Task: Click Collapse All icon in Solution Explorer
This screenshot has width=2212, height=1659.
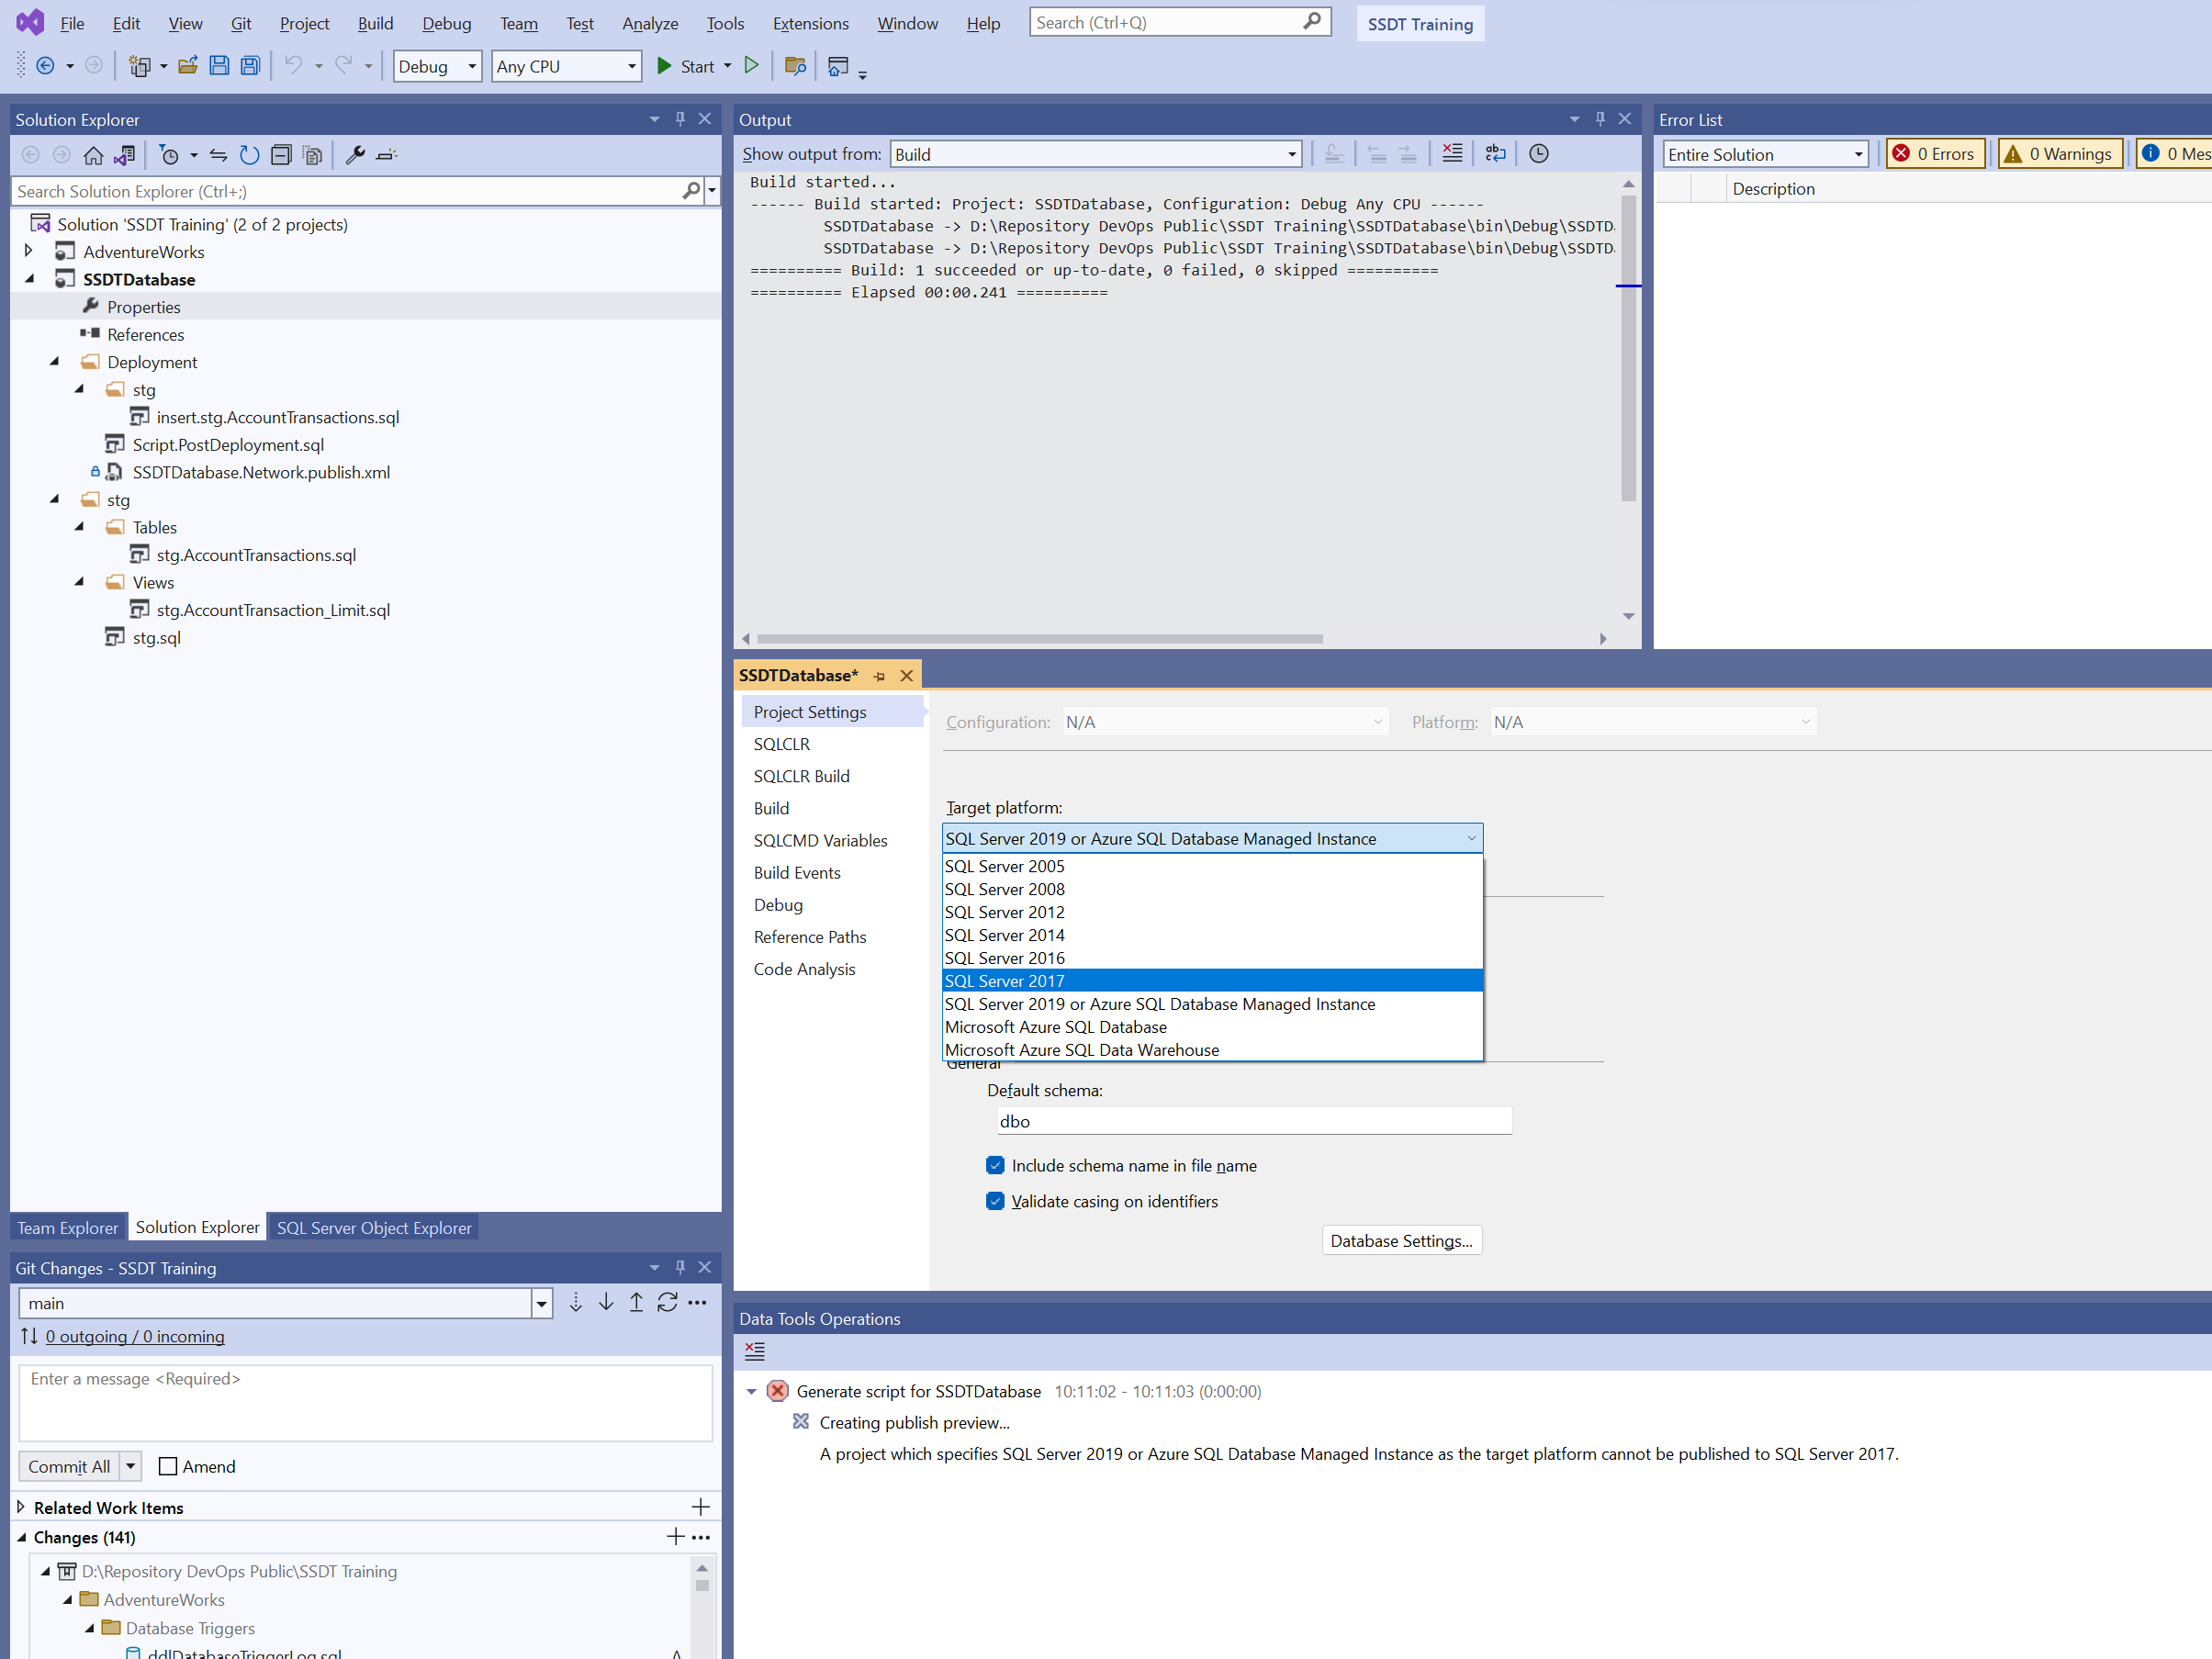Action: pos(281,155)
